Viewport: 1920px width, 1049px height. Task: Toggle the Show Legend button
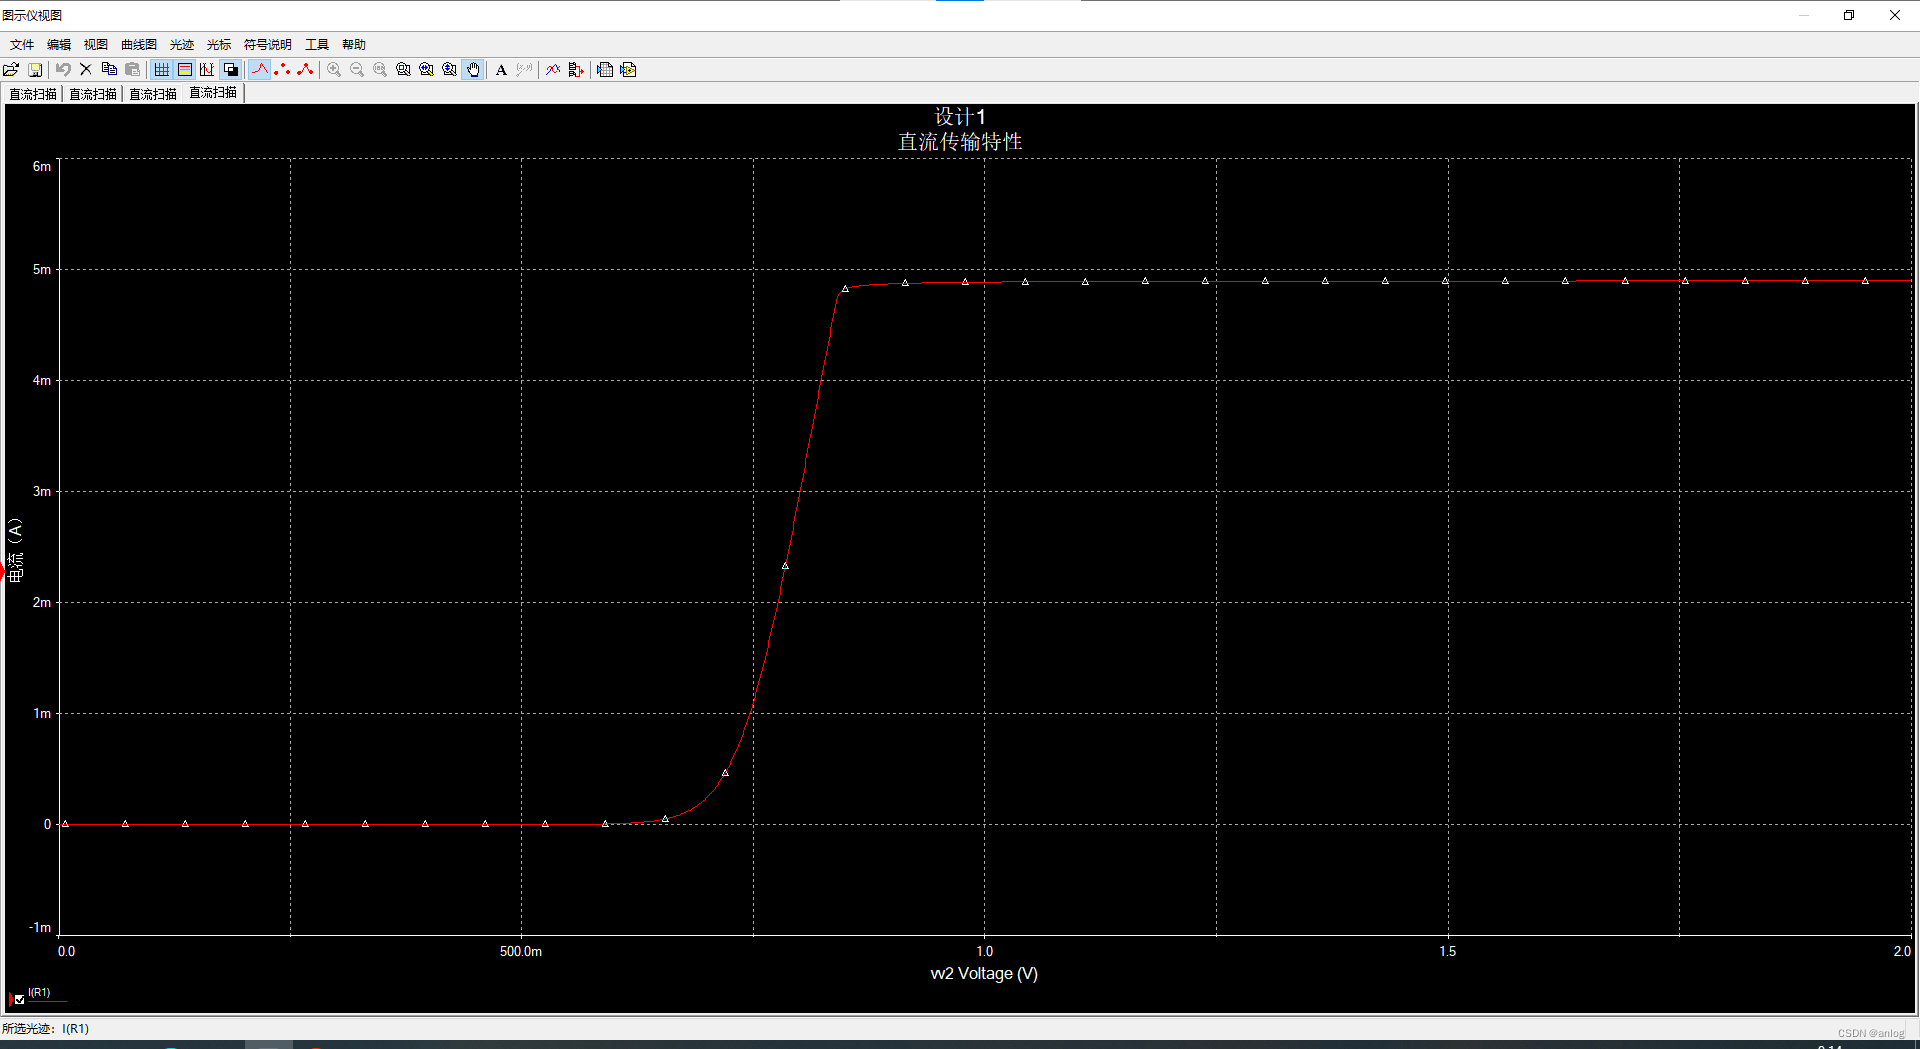coord(184,70)
